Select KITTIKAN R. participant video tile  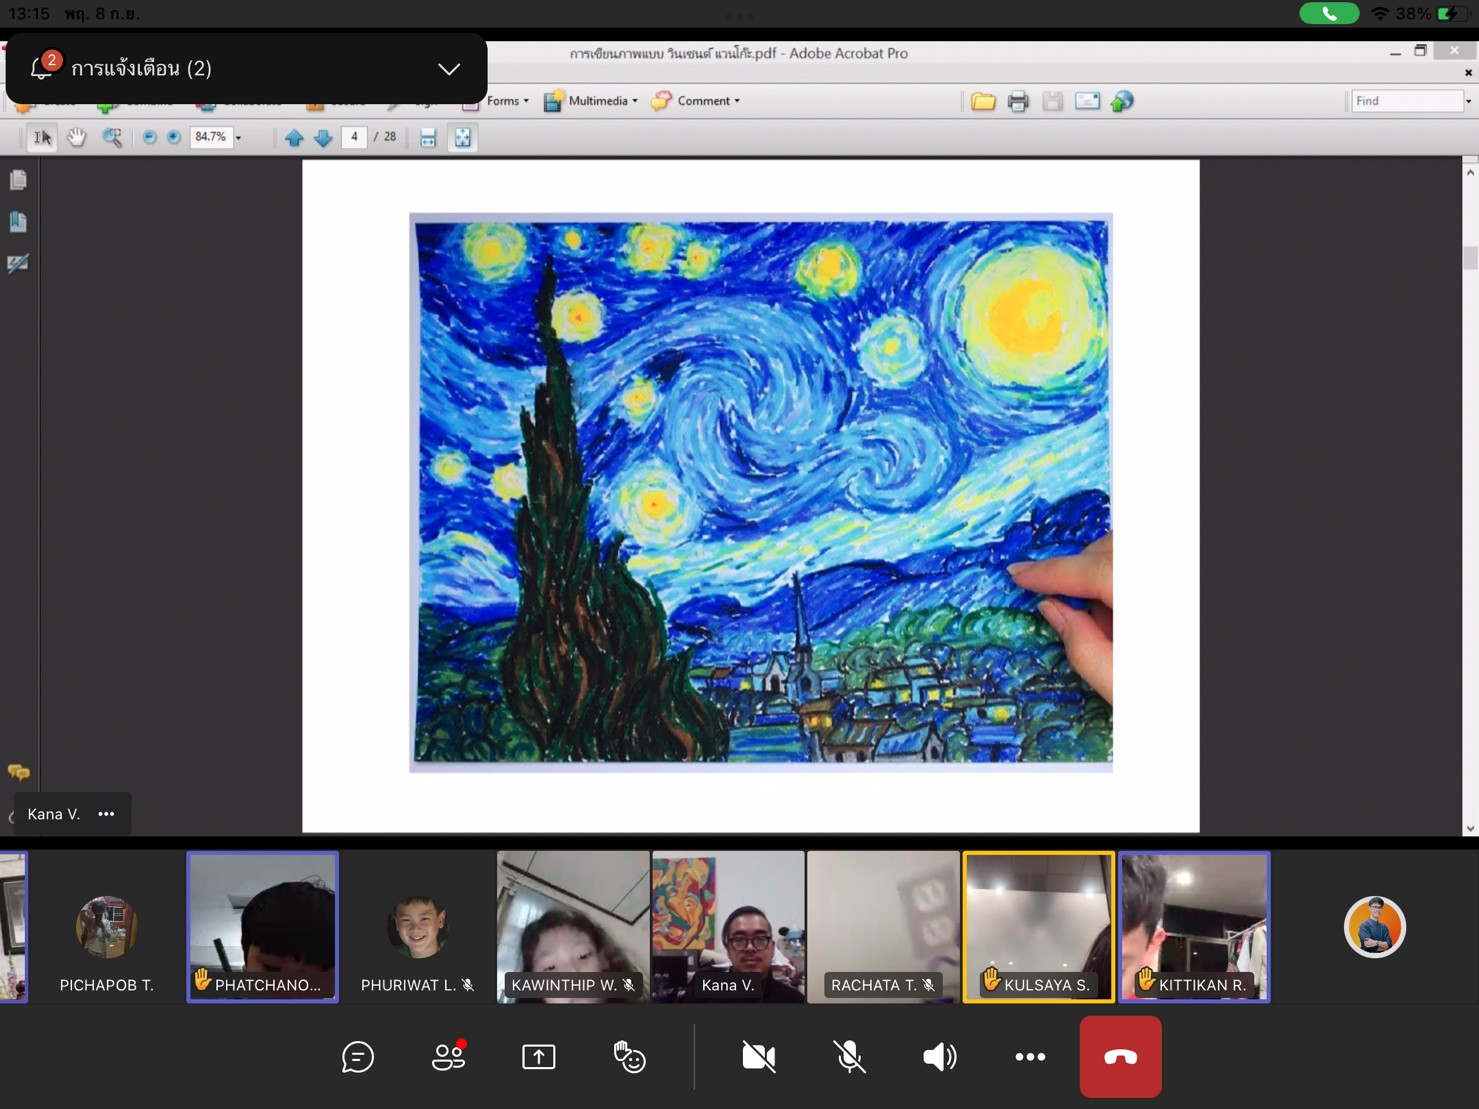click(1194, 927)
